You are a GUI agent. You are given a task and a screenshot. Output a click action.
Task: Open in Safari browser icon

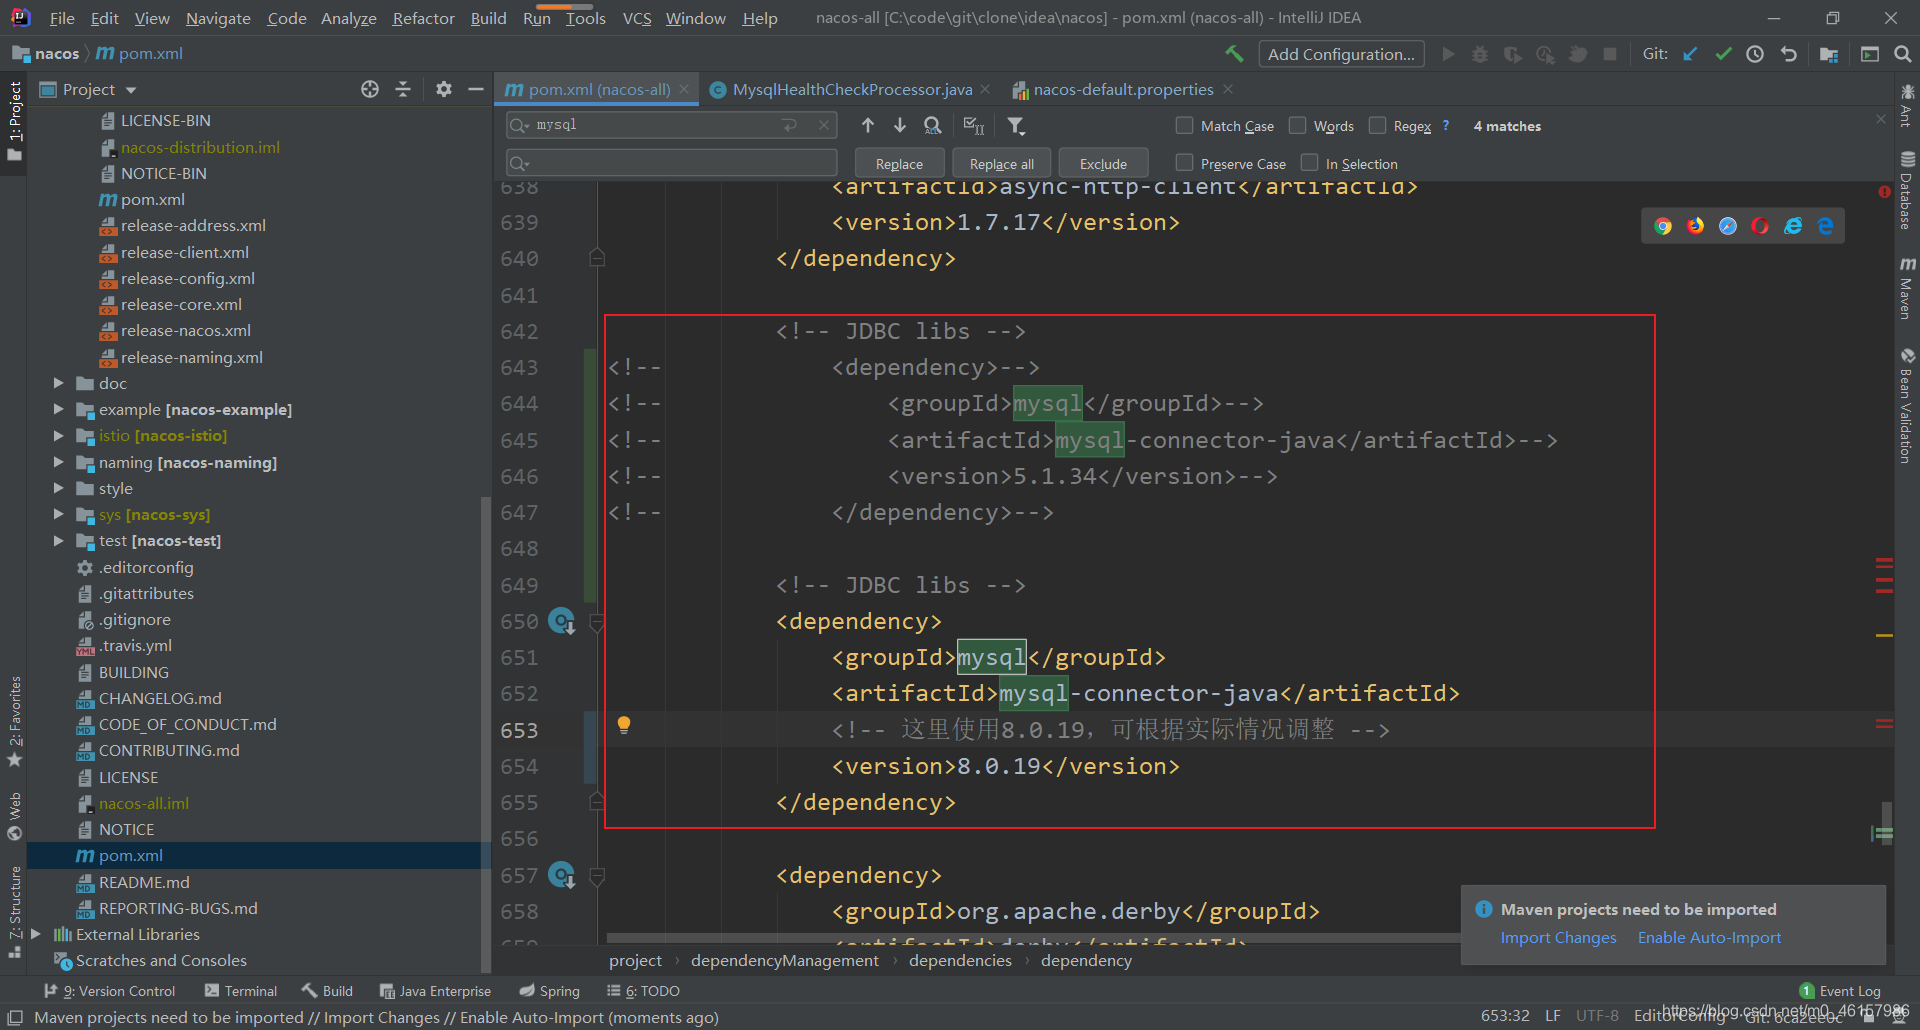[x=1728, y=226]
